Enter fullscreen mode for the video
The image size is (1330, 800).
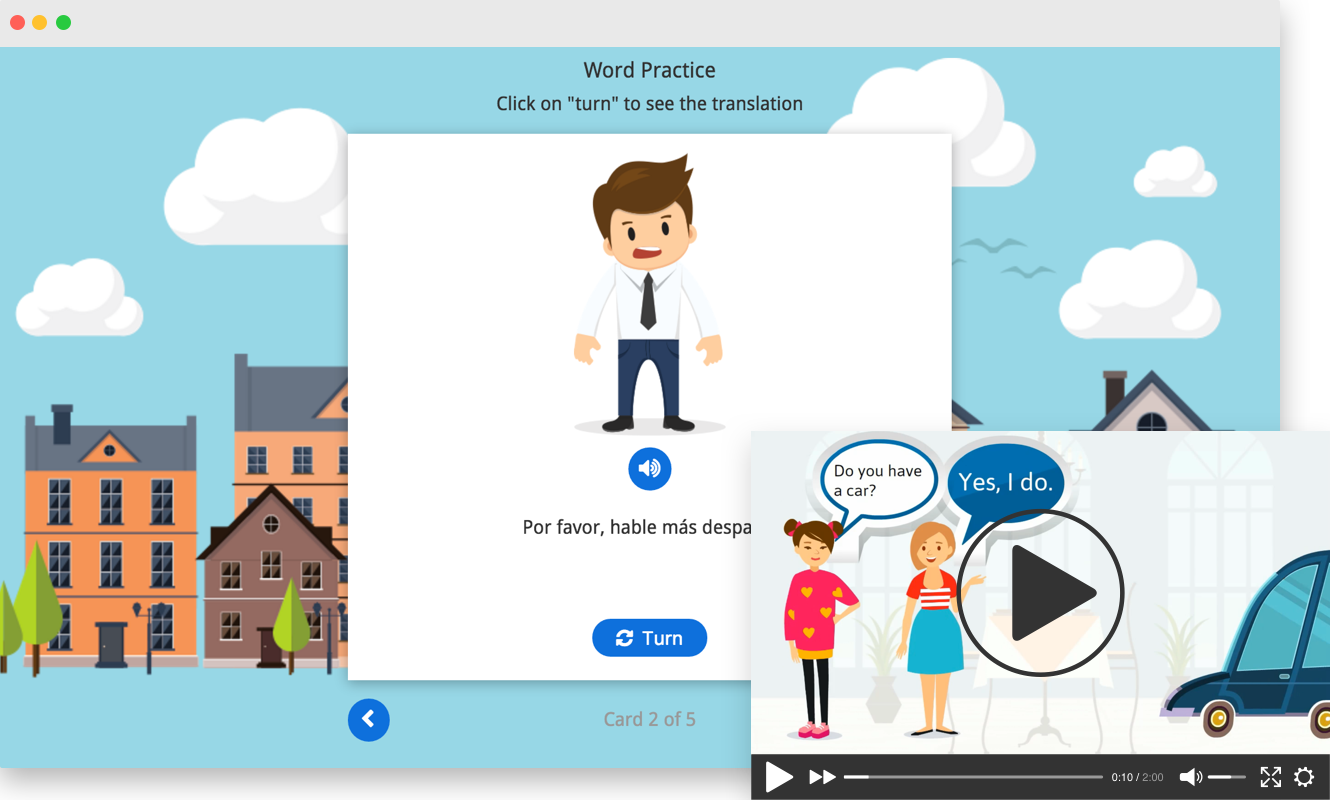(1270, 777)
